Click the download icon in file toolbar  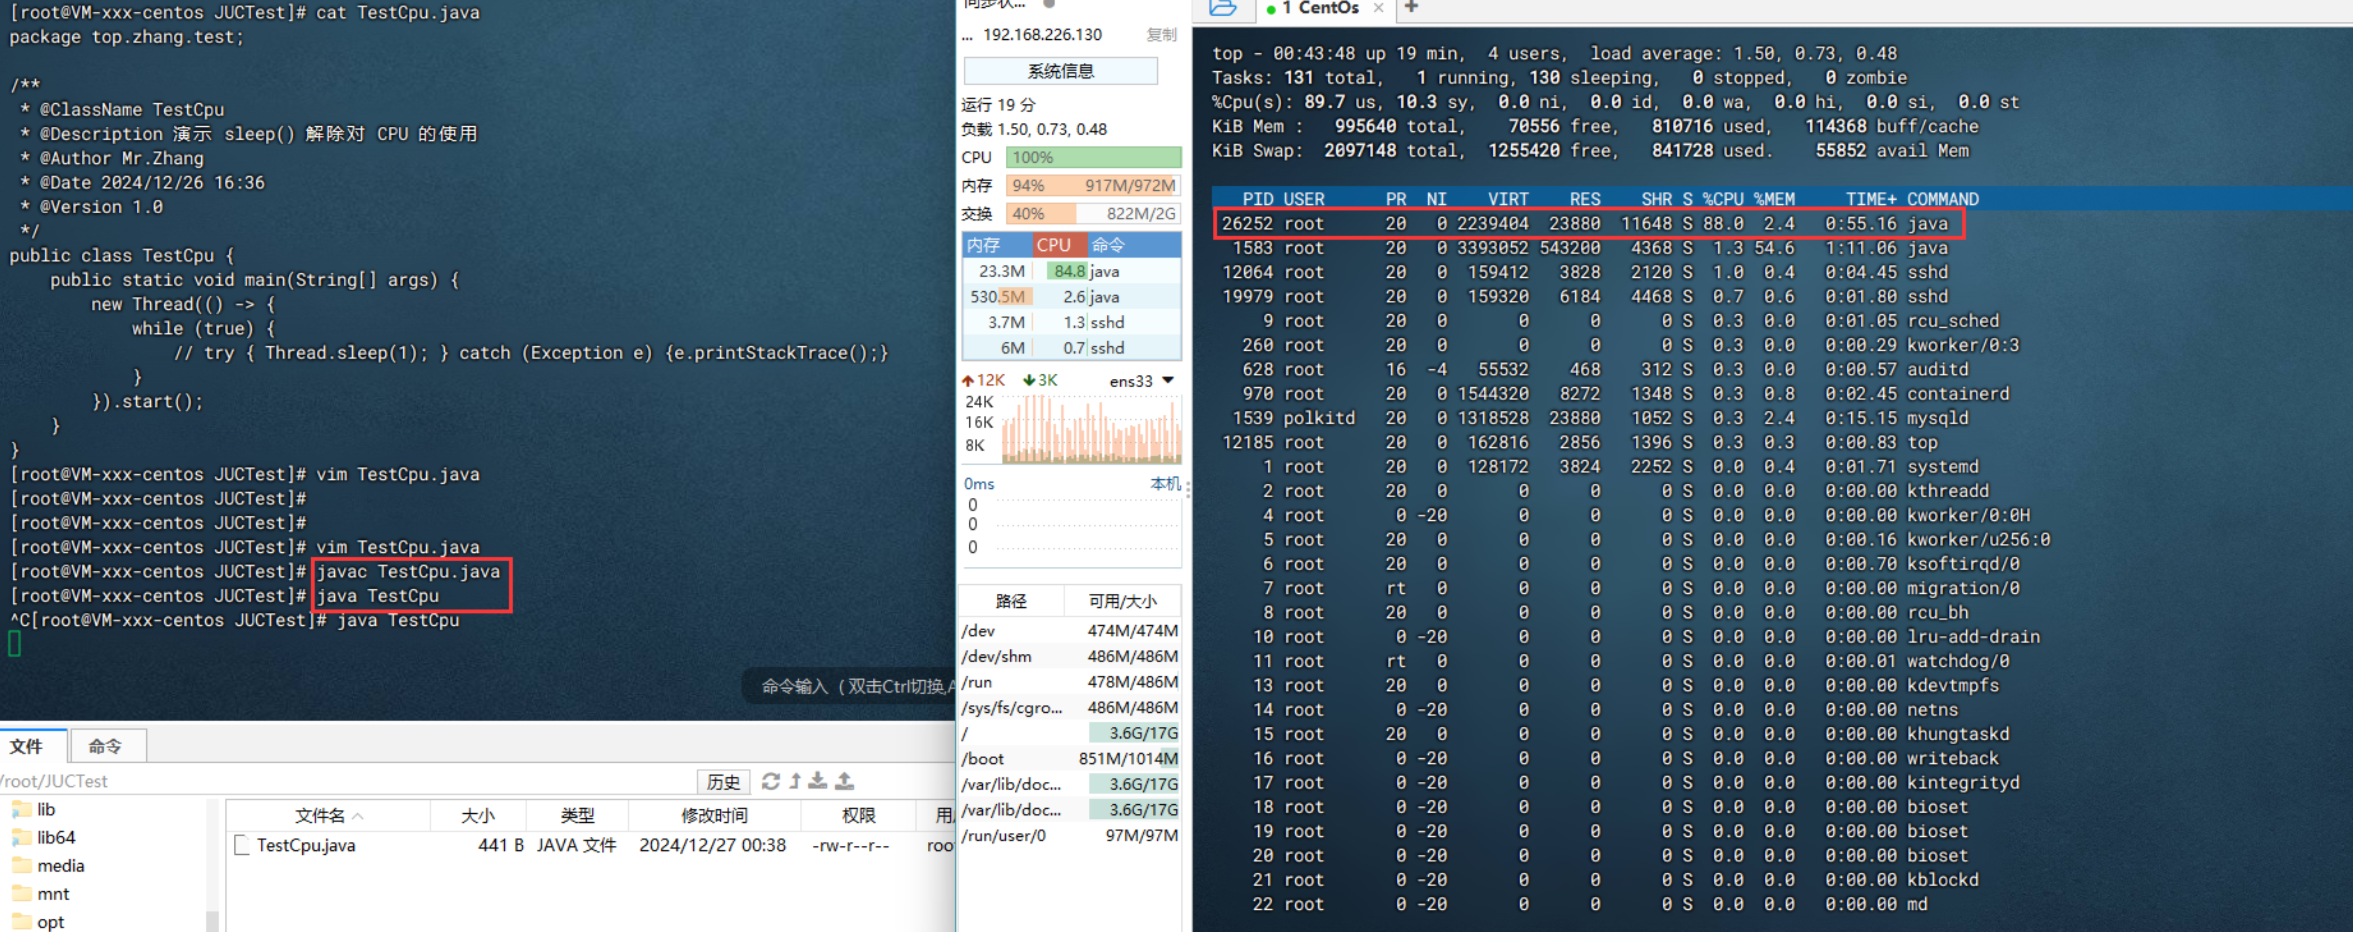tap(818, 781)
